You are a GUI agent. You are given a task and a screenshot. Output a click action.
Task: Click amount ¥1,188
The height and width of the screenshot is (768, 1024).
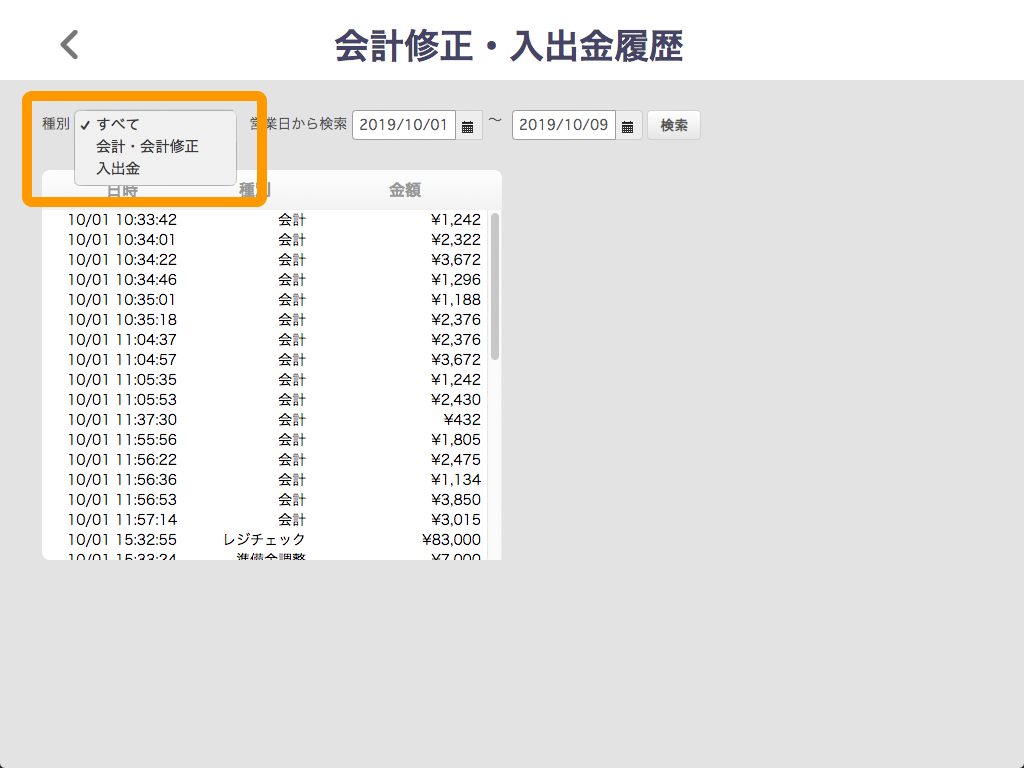click(456, 300)
